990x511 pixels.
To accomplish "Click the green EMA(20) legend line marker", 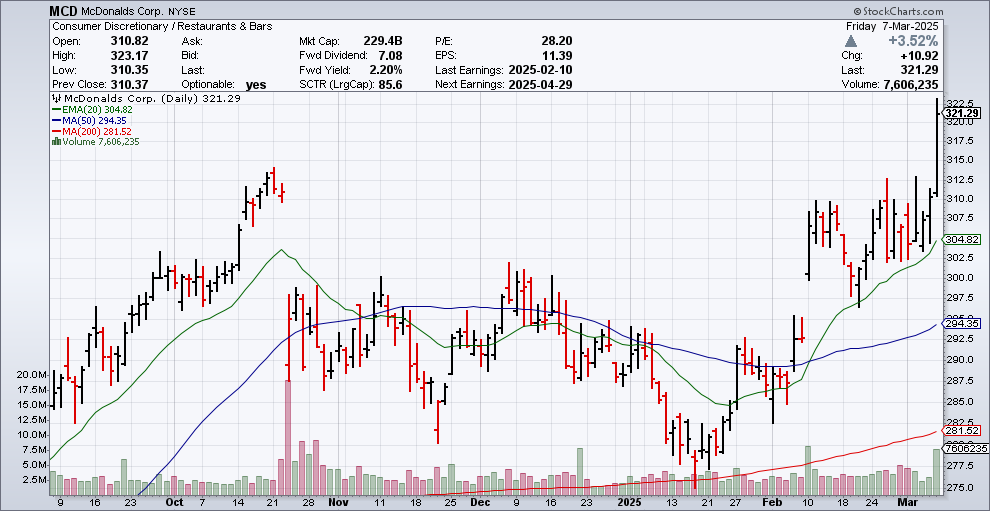I will point(57,109).
